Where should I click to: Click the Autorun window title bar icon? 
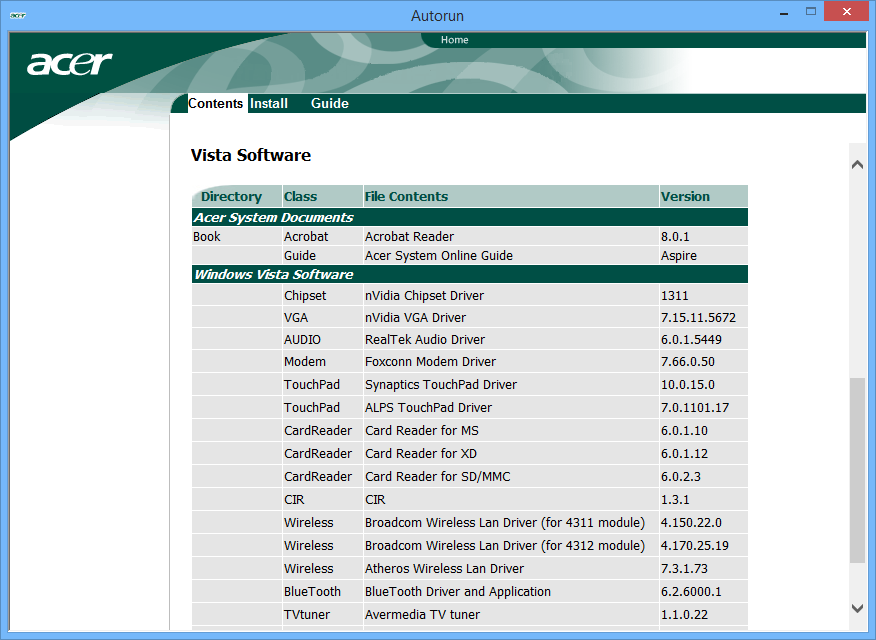tap(18, 16)
